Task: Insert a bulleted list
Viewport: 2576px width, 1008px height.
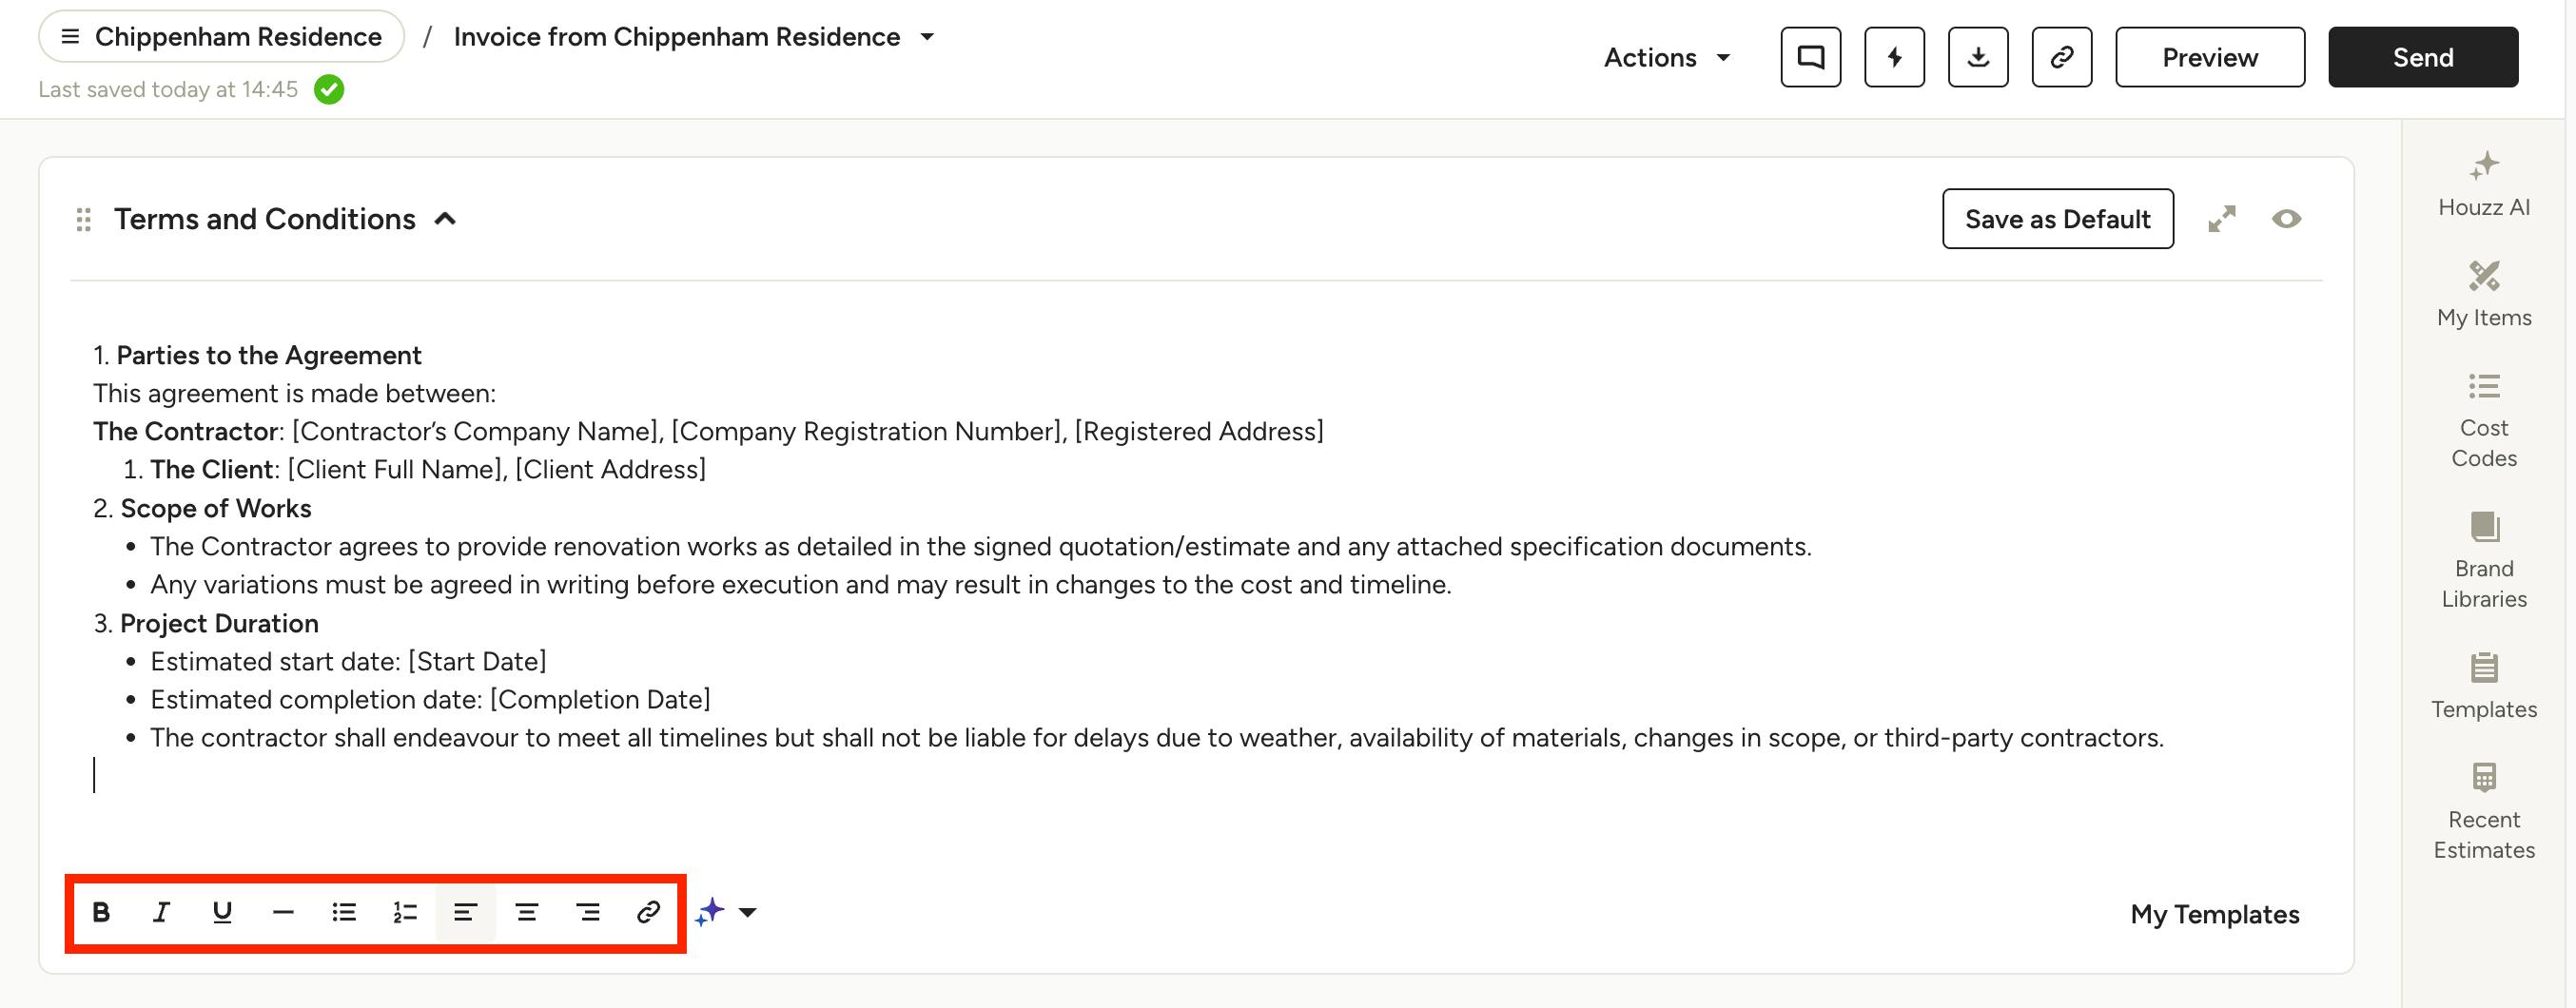Action: pos(344,912)
